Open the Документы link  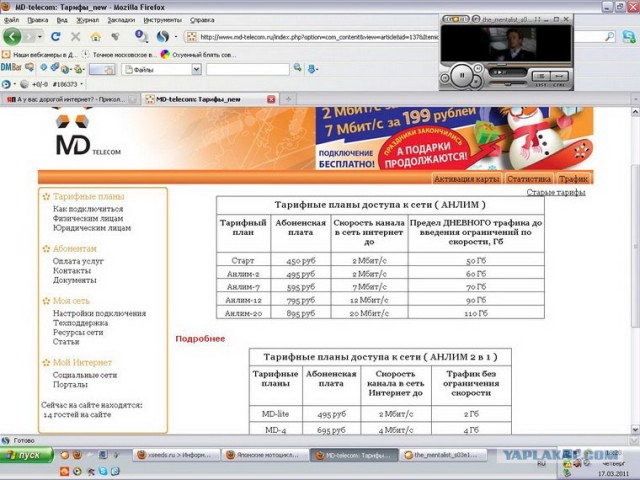75,280
